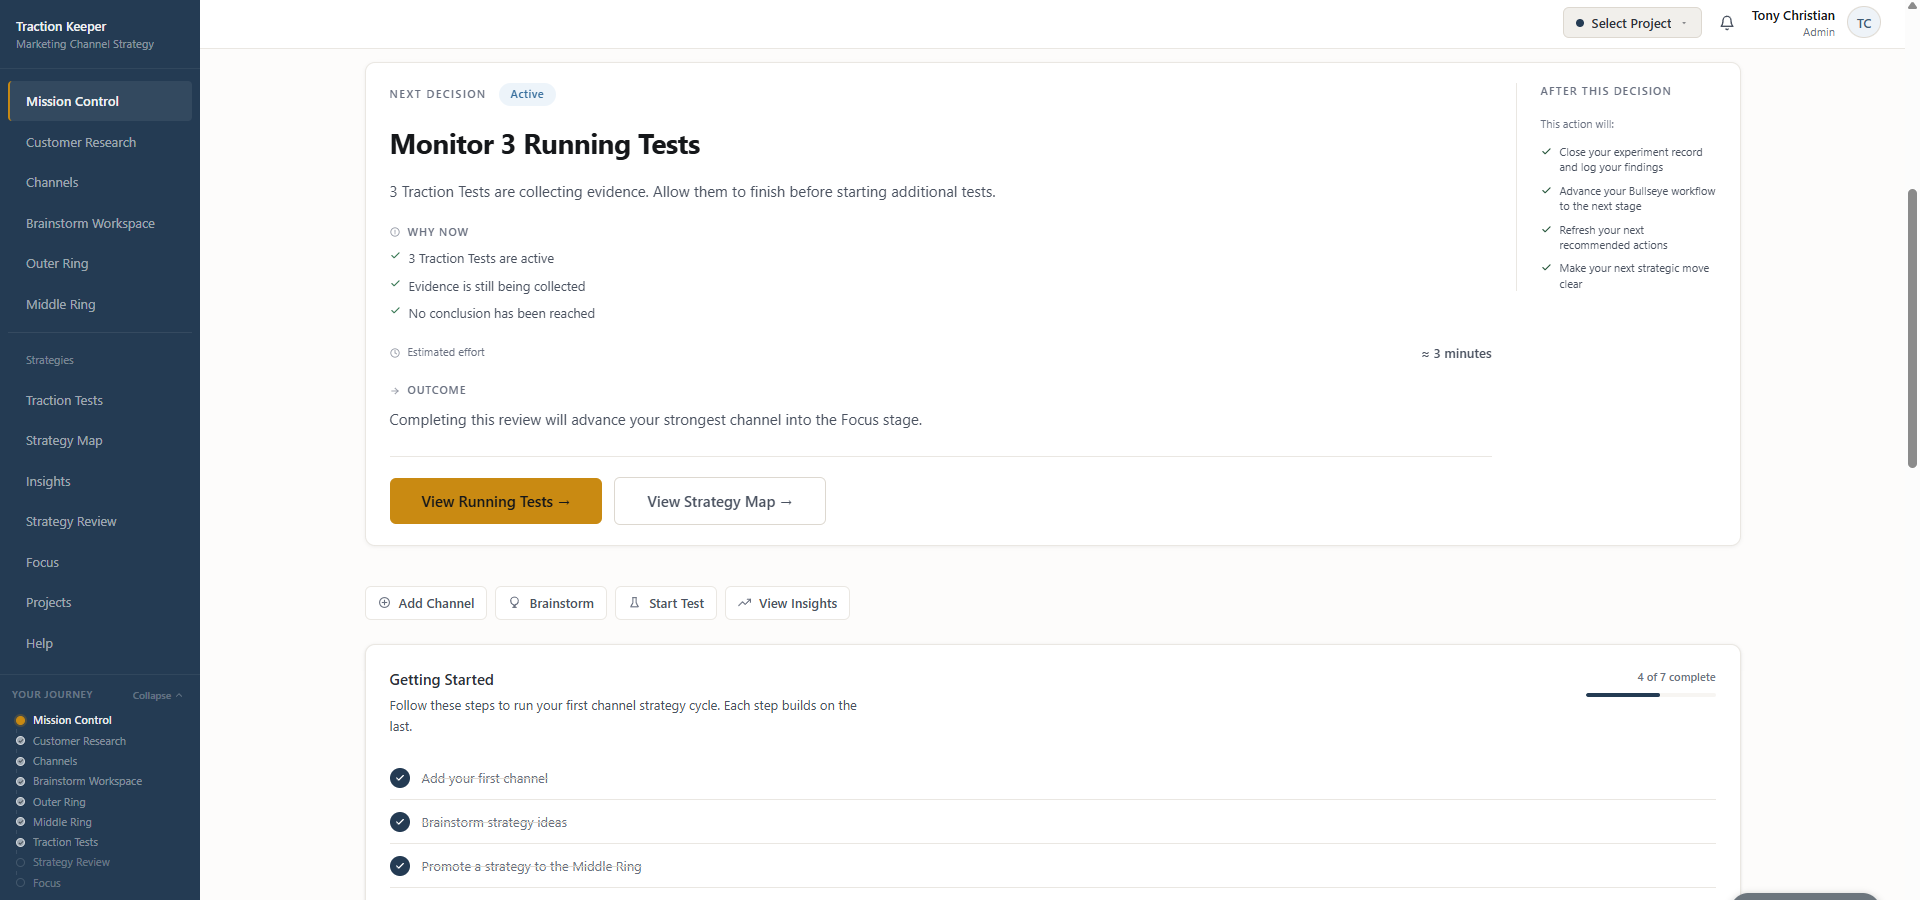Image resolution: width=1920 pixels, height=900 pixels.
Task: Click Tony Christian user name
Action: point(1793,15)
